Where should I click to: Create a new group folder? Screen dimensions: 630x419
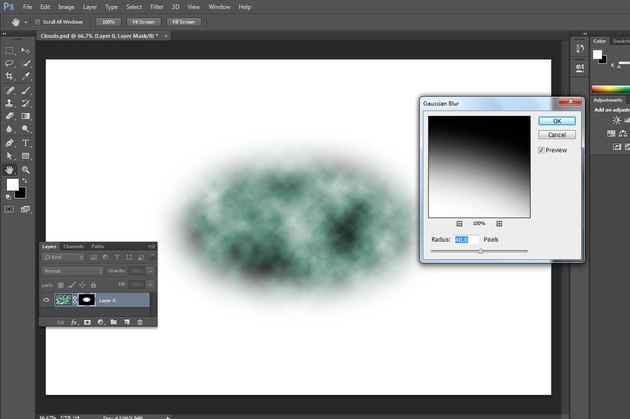[114, 322]
